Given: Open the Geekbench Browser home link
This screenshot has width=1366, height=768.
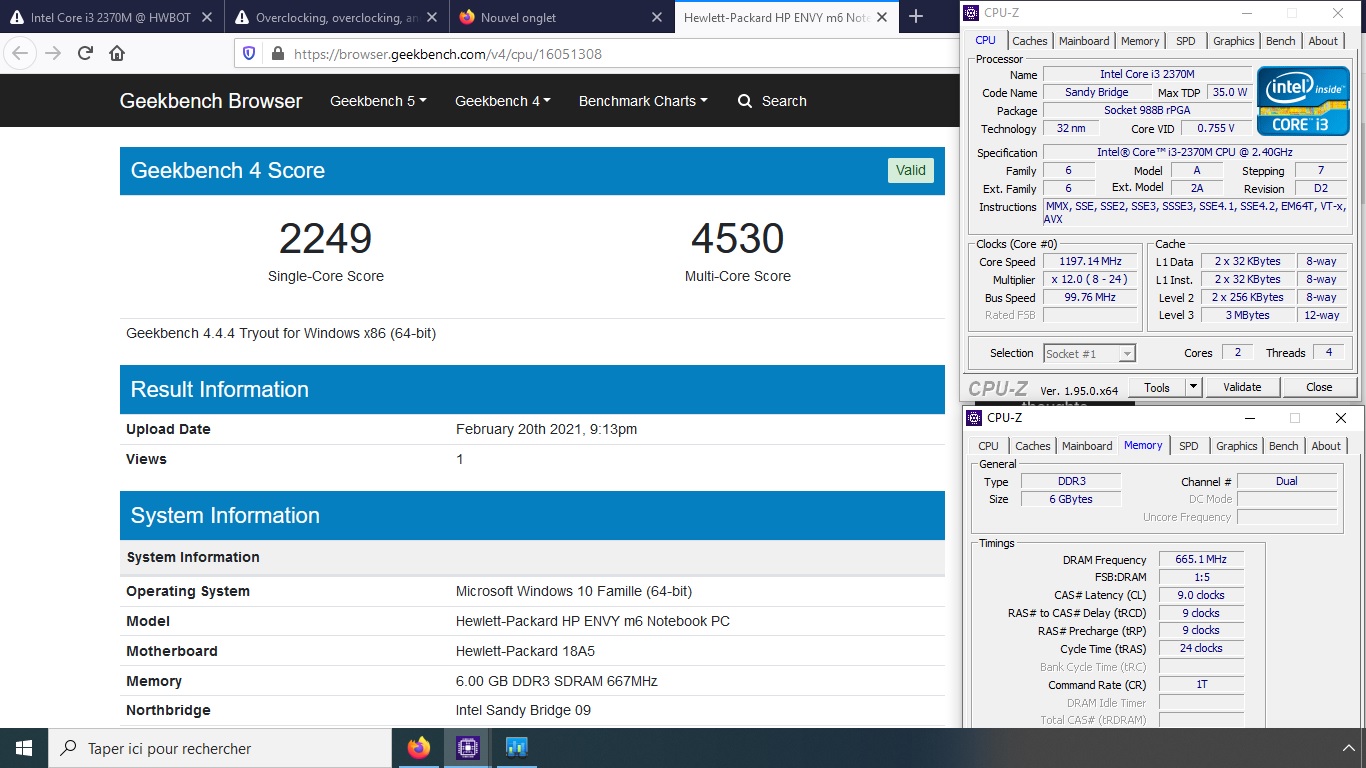Looking at the screenshot, I should tap(210, 101).
